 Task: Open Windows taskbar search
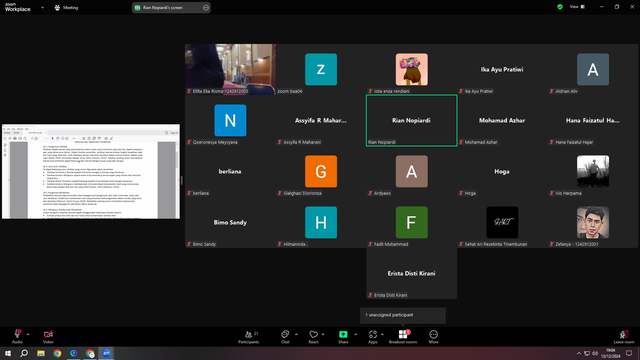[x=24, y=353]
